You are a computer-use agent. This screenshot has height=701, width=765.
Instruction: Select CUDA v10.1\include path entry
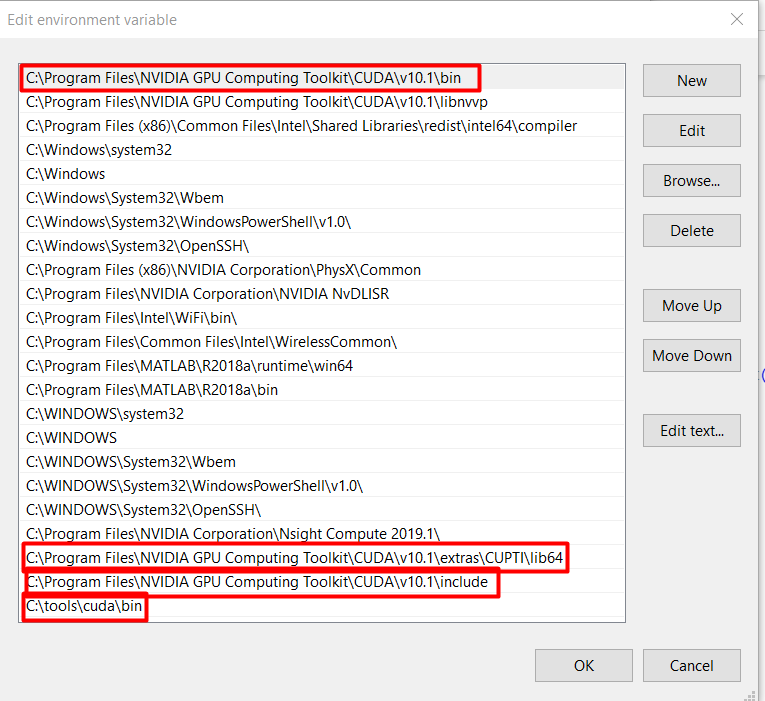point(322,581)
